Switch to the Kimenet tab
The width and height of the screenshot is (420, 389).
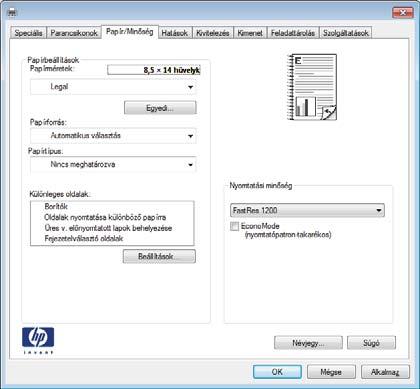(x=250, y=33)
